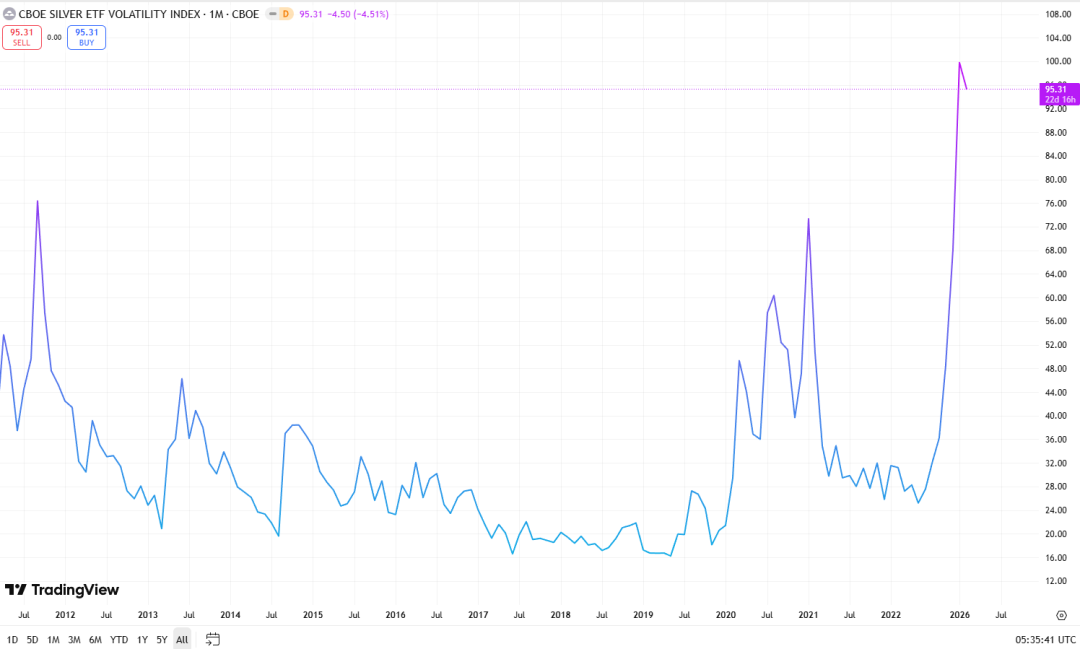Click the 76.00 price axis label
Screen dimensions: 1080x649
coord(1058,203)
